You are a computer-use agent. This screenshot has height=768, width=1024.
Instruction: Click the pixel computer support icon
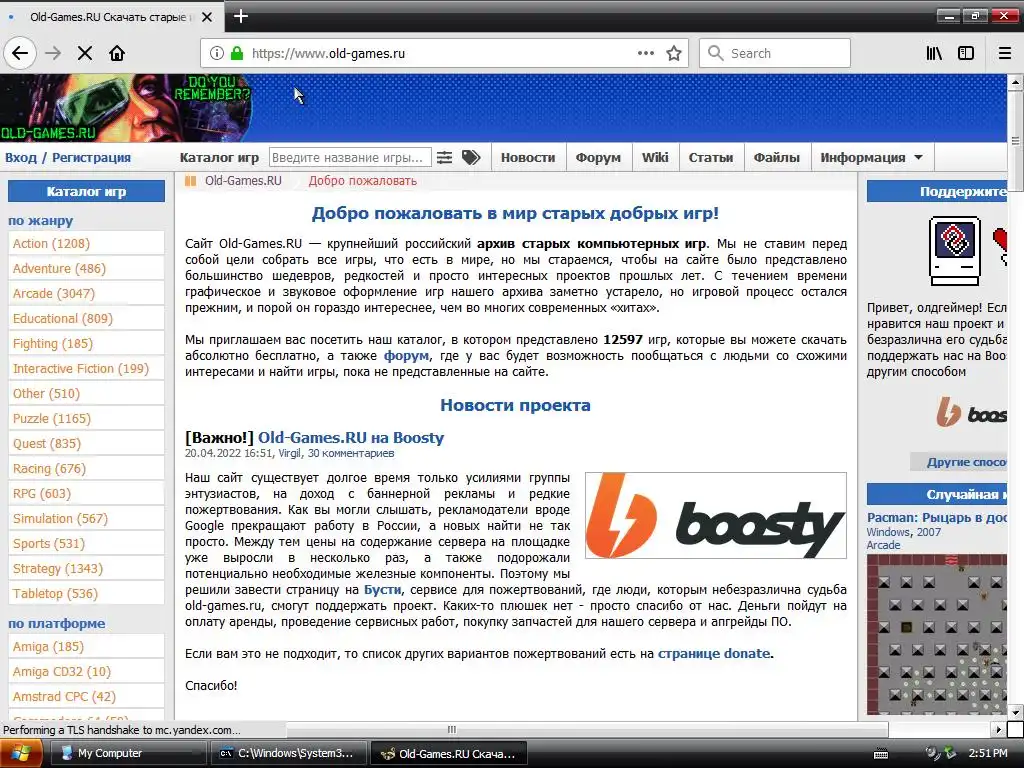click(955, 251)
